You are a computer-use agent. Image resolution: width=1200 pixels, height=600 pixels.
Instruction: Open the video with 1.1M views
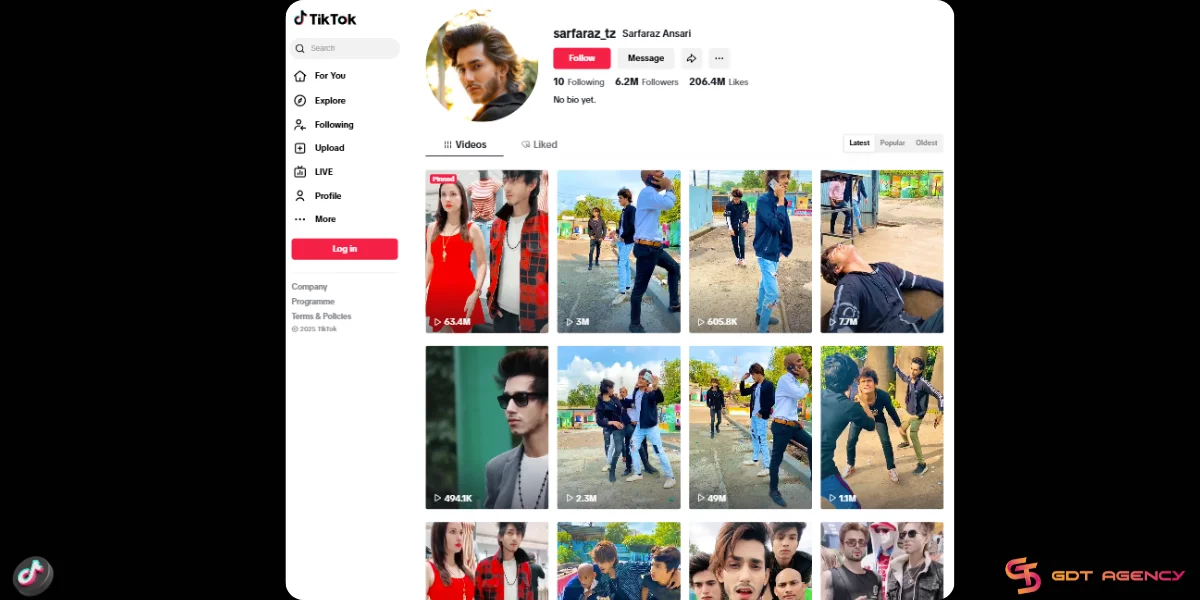[882, 427]
